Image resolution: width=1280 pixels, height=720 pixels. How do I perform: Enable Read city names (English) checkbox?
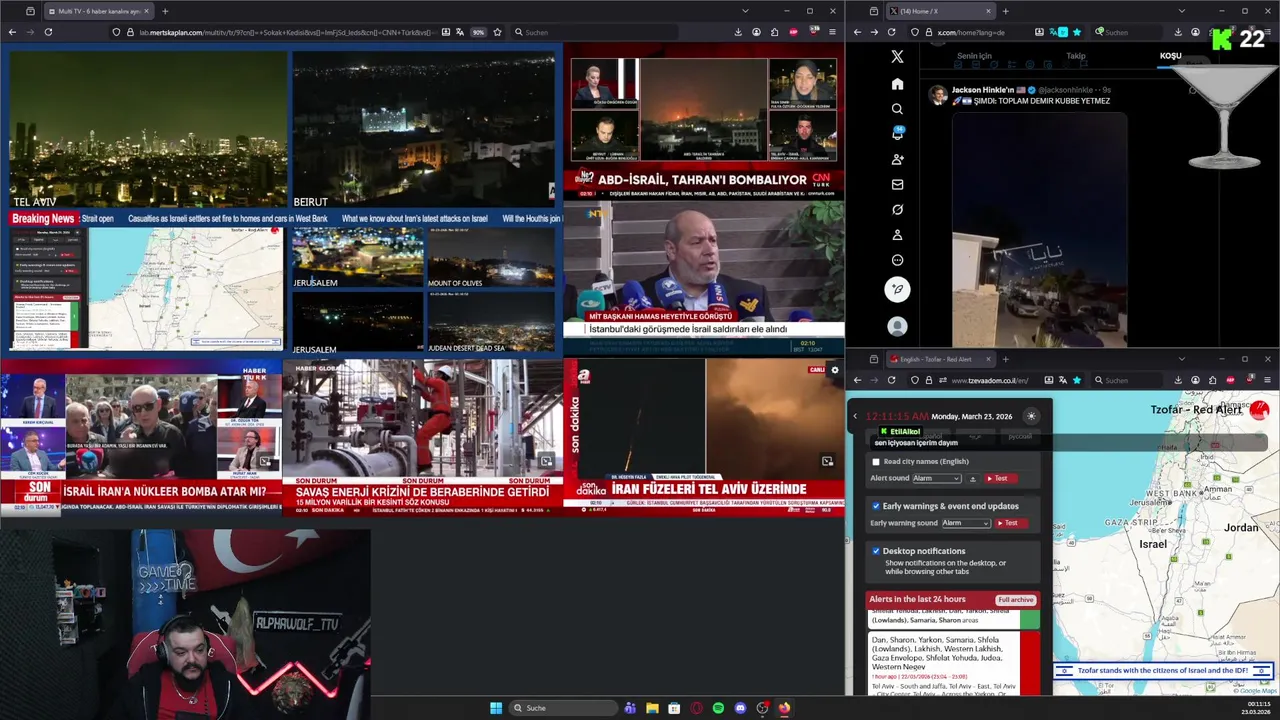[876, 462]
